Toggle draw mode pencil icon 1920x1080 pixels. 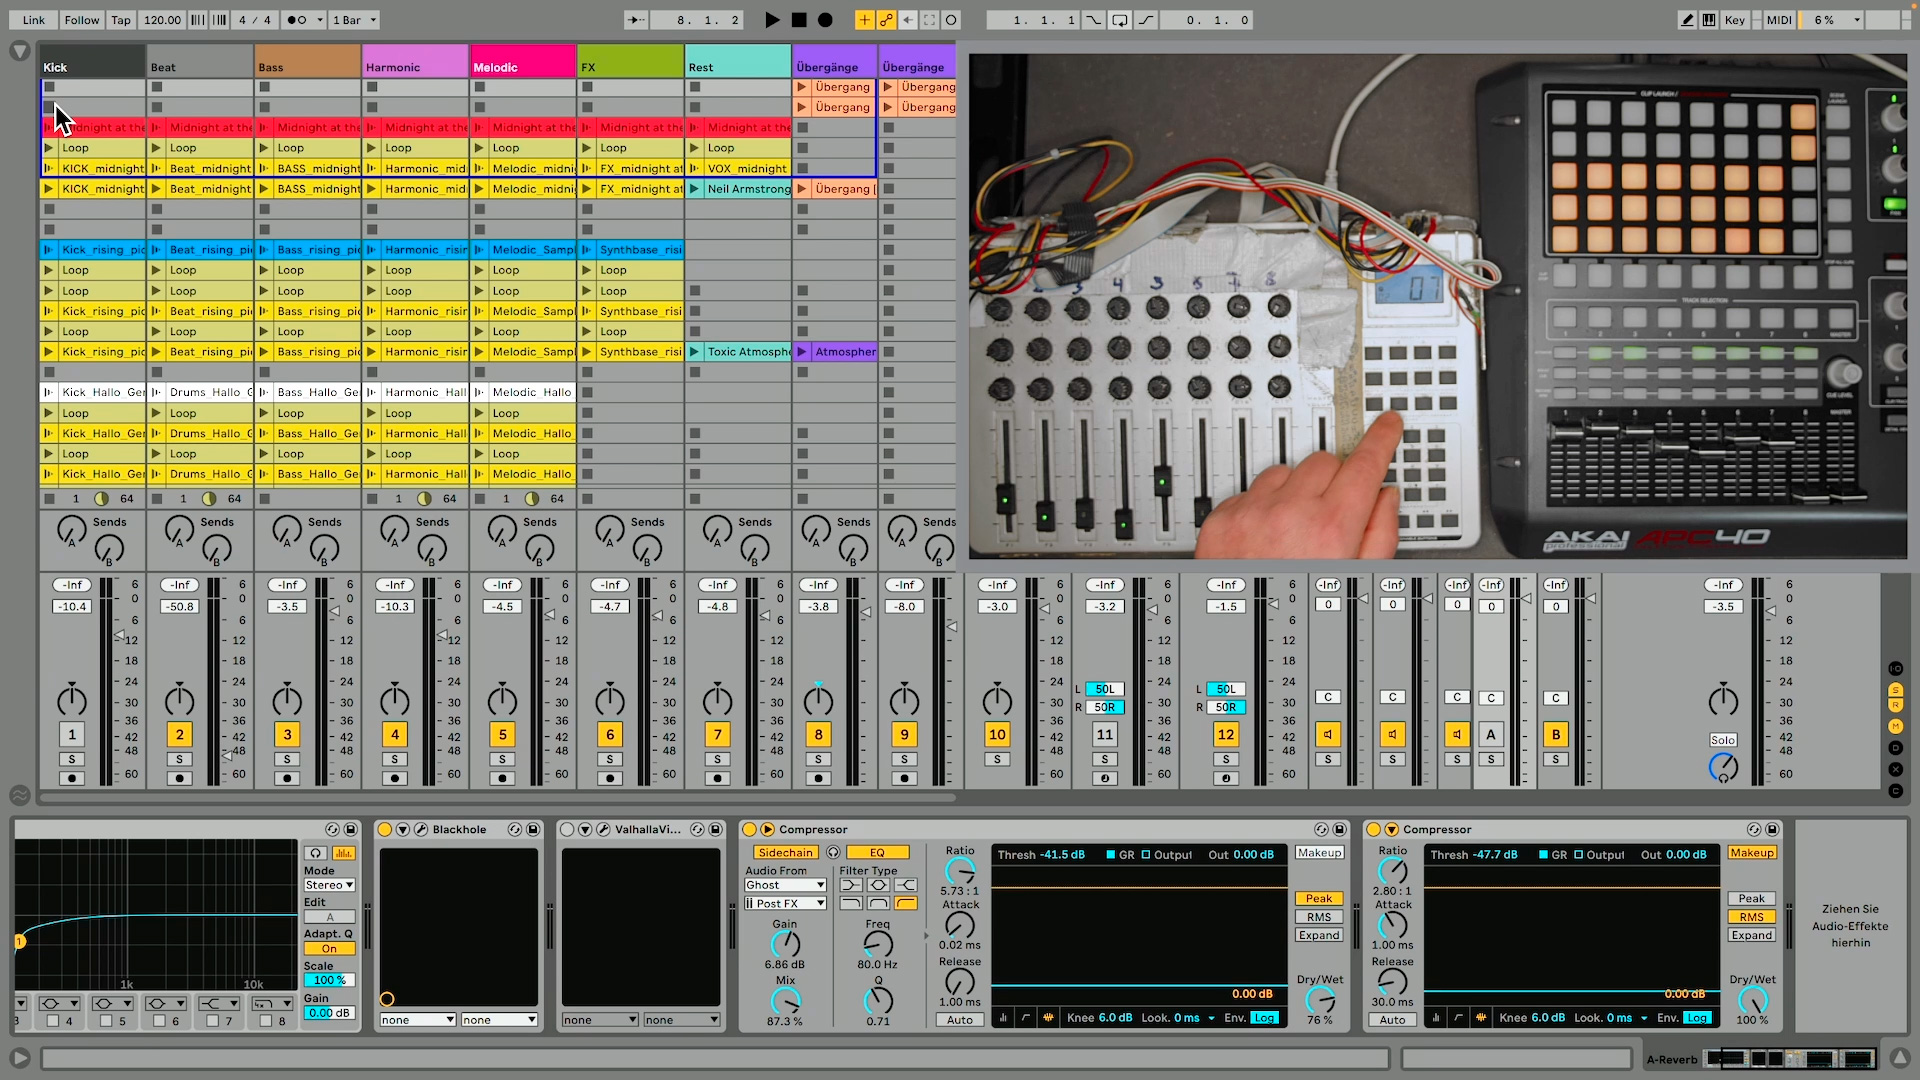pyautogui.click(x=1687, y=20)
